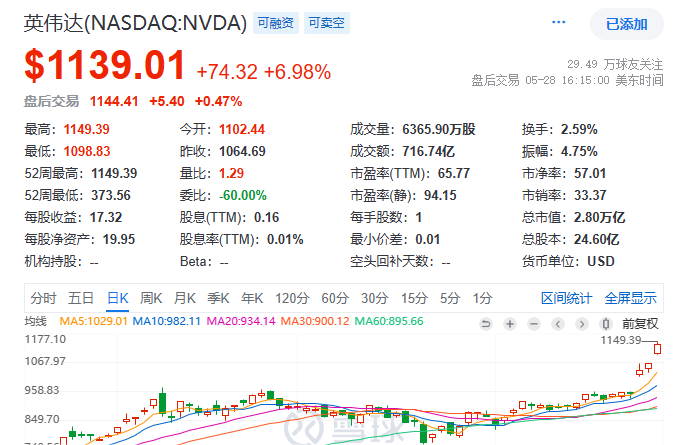The height and width of the screenshot is (445, 686).
Task: Click the main price $1139.01
Action: 105,65
